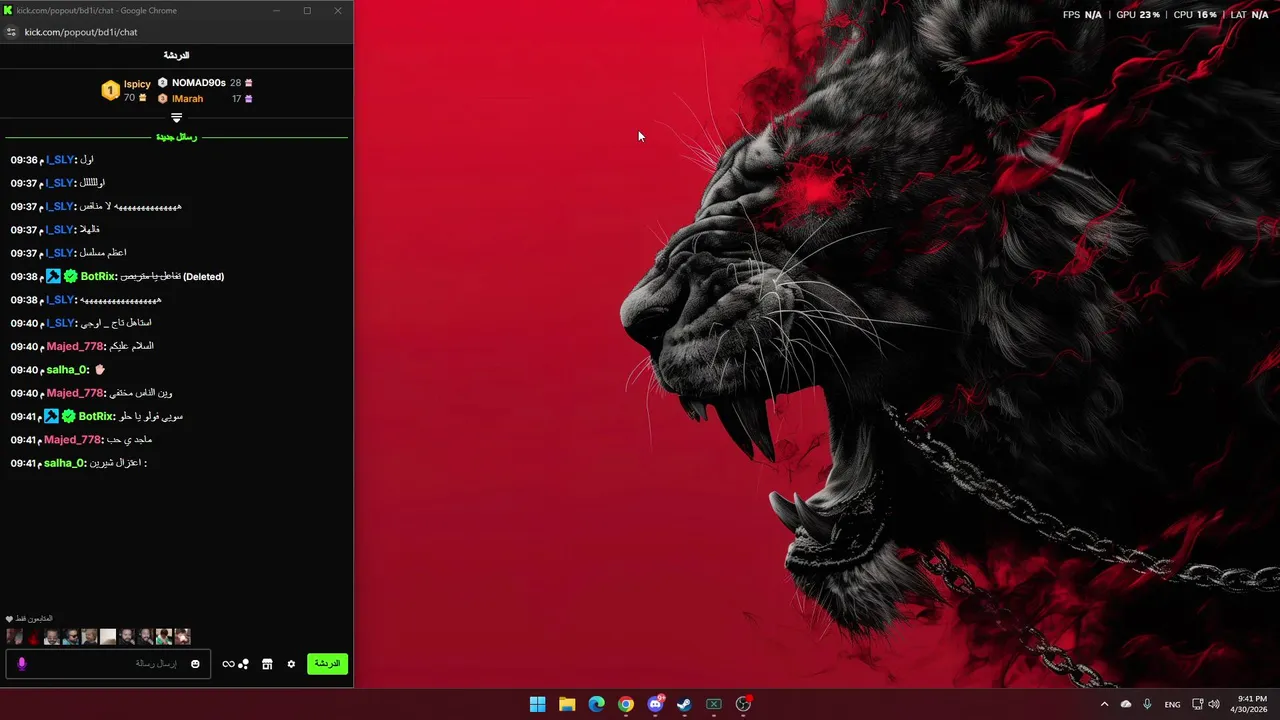Viewport: 1280px width, 720px height.
Task: Open Windows Start menu
Action: tap(537, 704)
